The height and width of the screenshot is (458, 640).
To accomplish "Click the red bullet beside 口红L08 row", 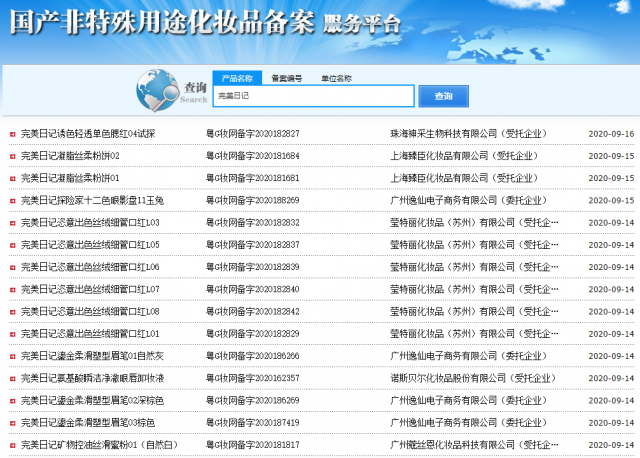I will (12, 312).
